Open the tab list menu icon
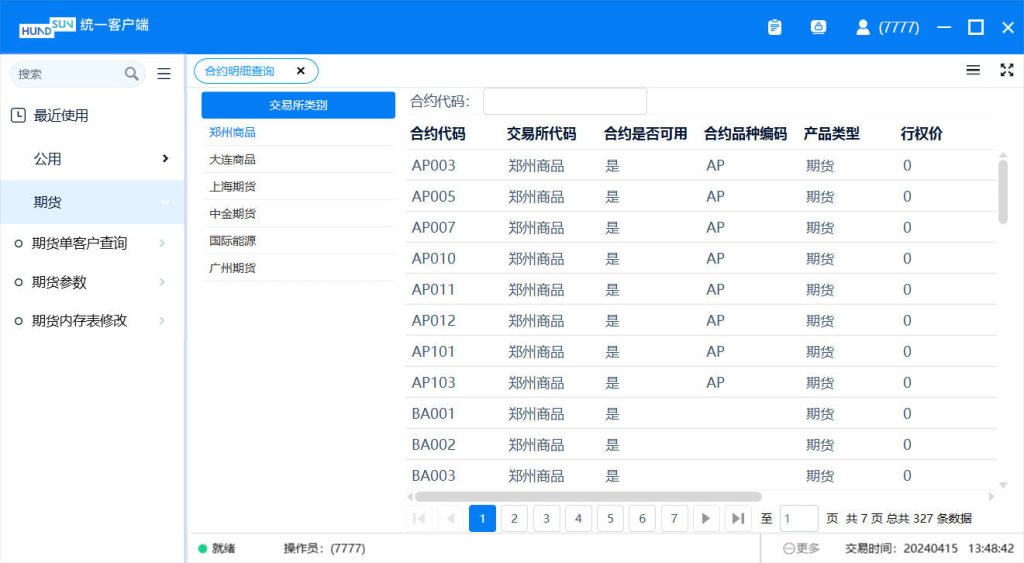The height and width of the screenshot is (563, 1024). coord(972,70)
